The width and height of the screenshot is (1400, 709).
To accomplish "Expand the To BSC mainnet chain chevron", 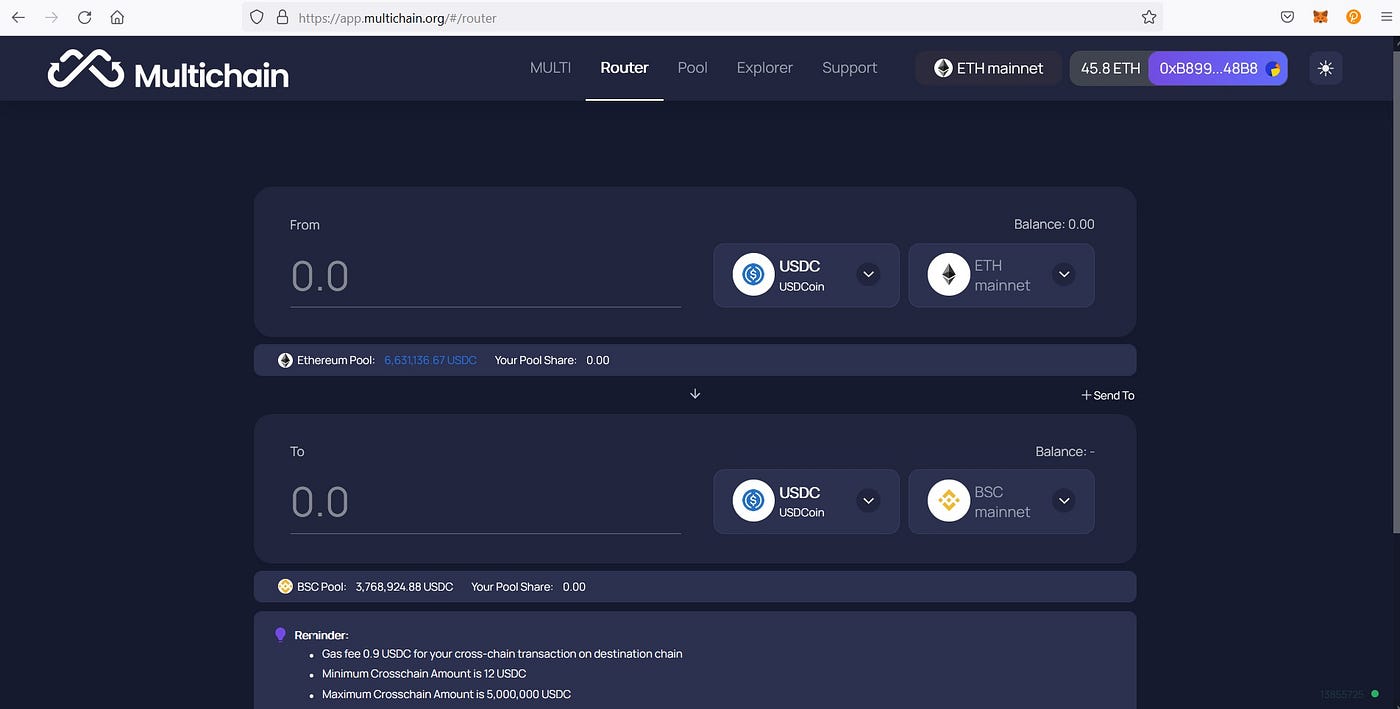I will (x=1064, y=501).
